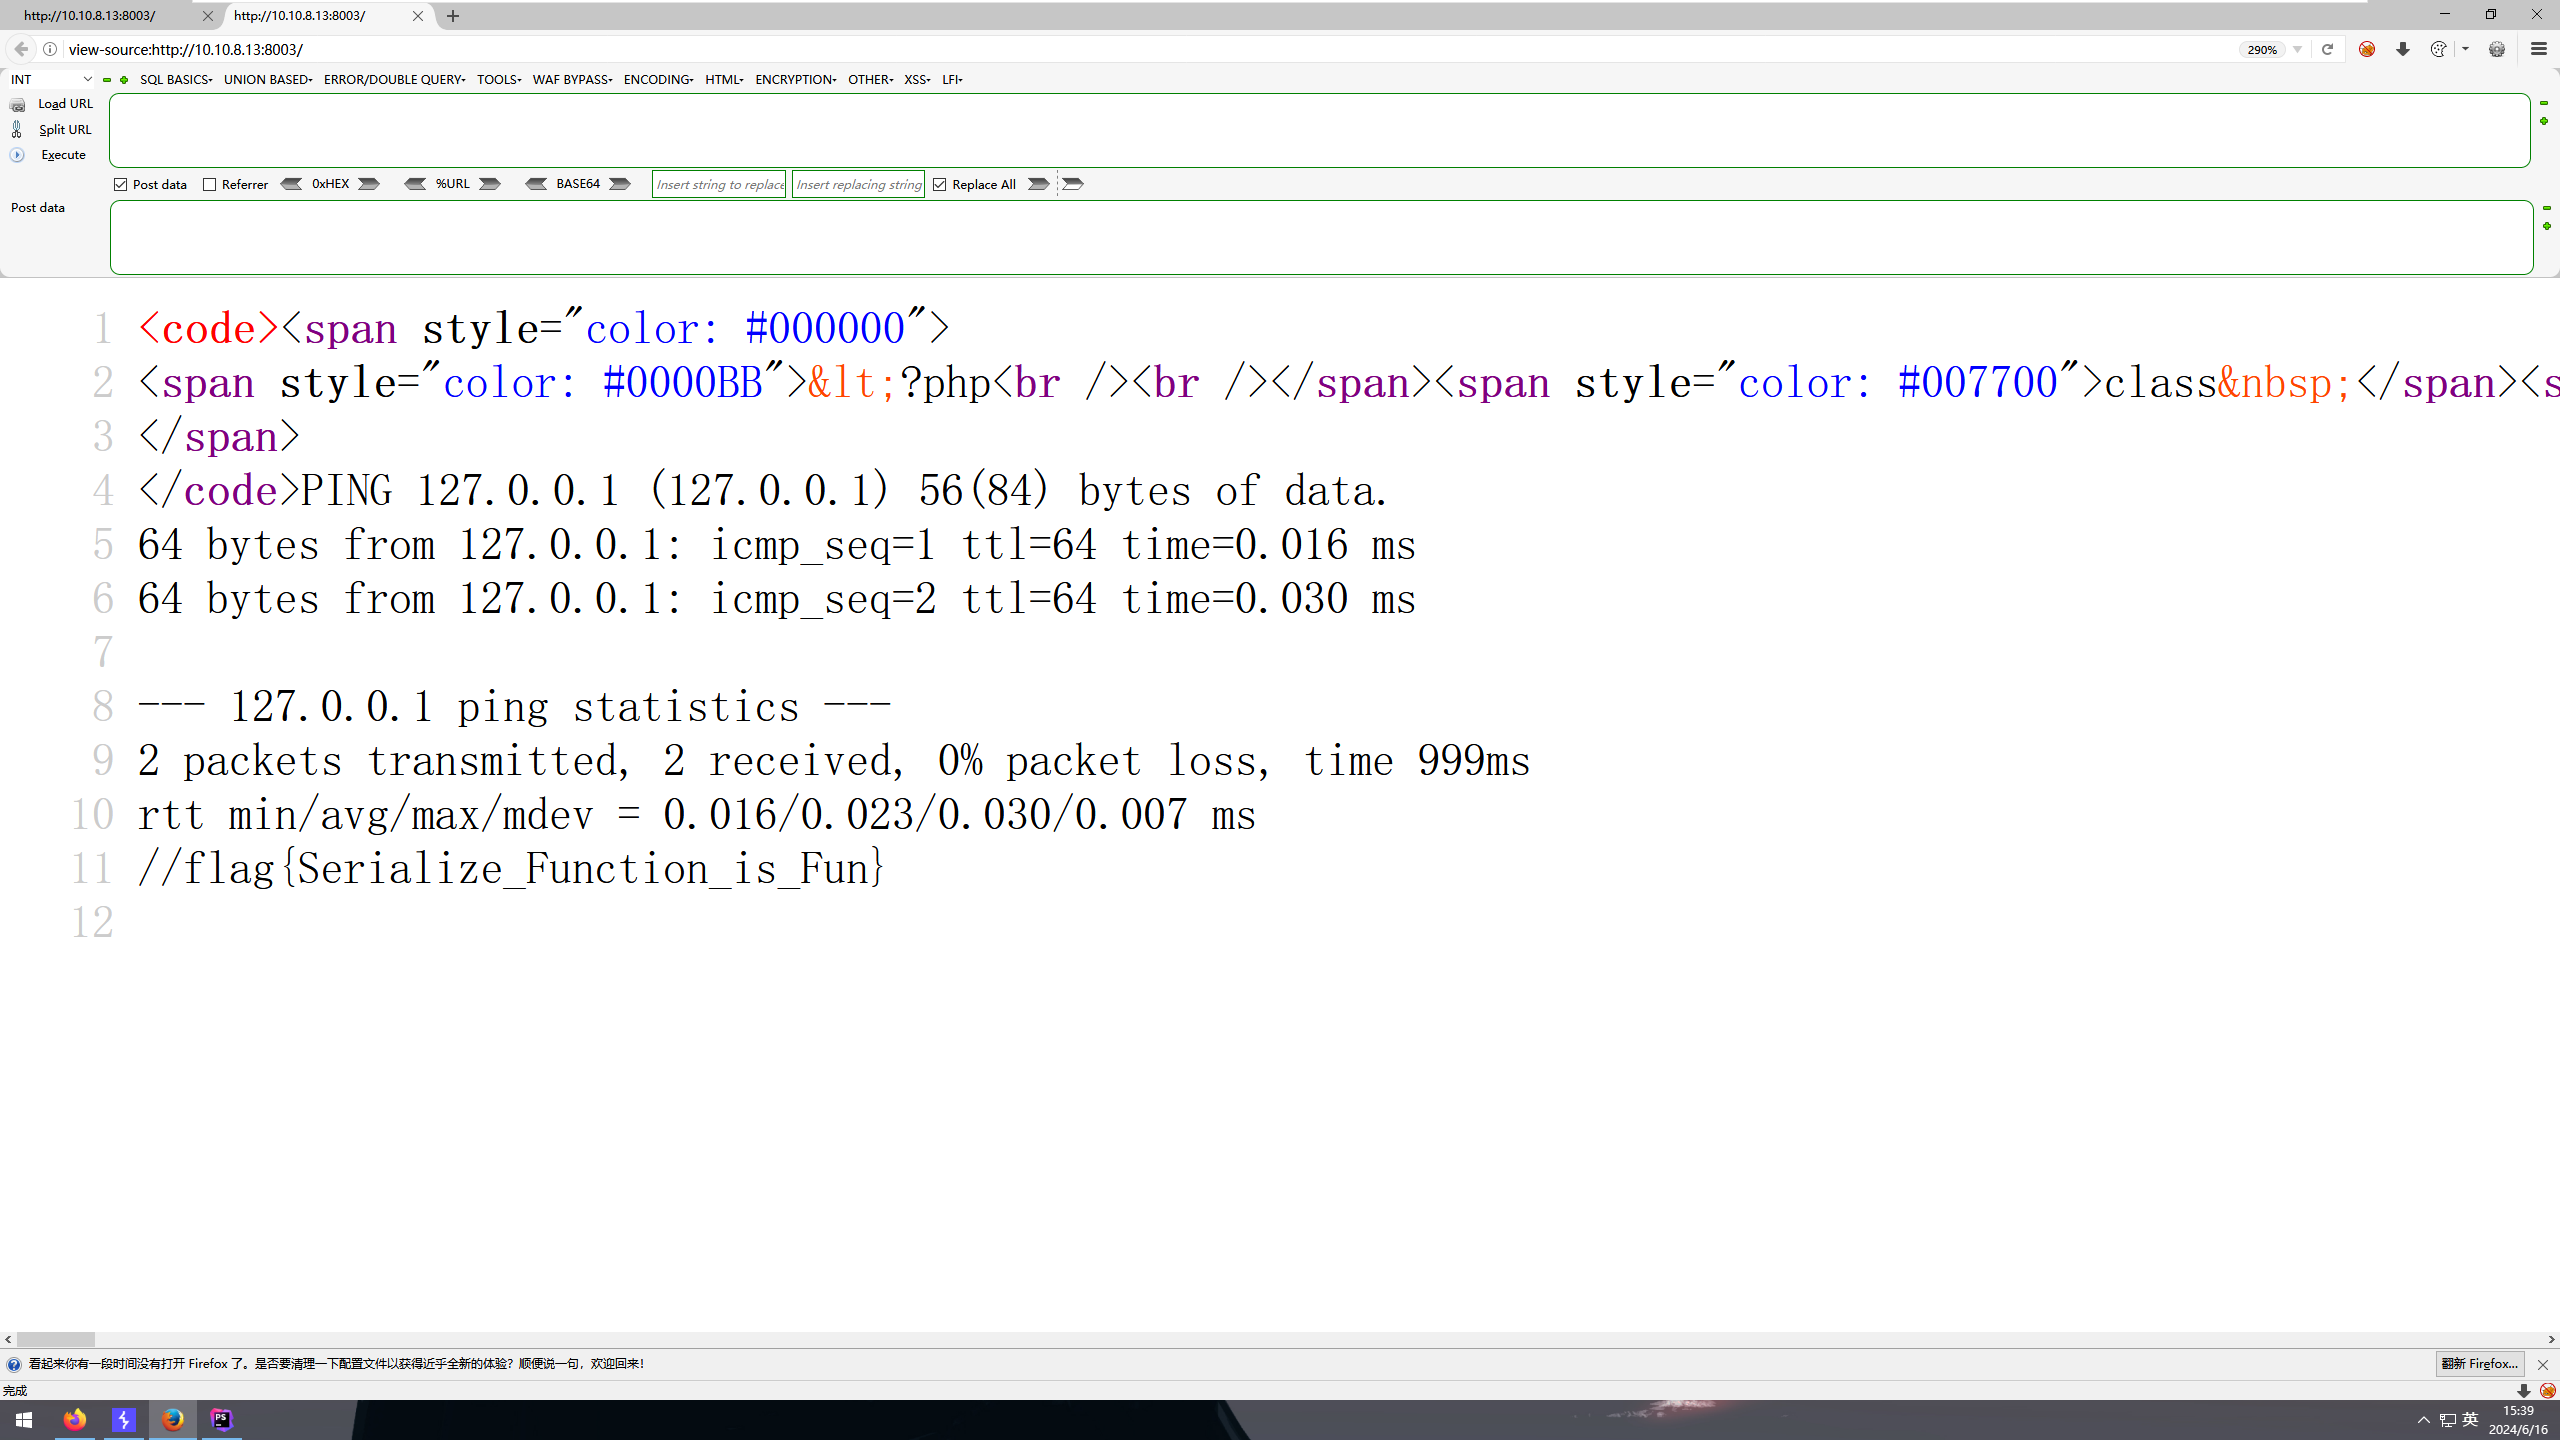Open the XSS menu
The width and height of the screenshot is (2560, 1440).
pyautogui.click(x=917, y=80)
